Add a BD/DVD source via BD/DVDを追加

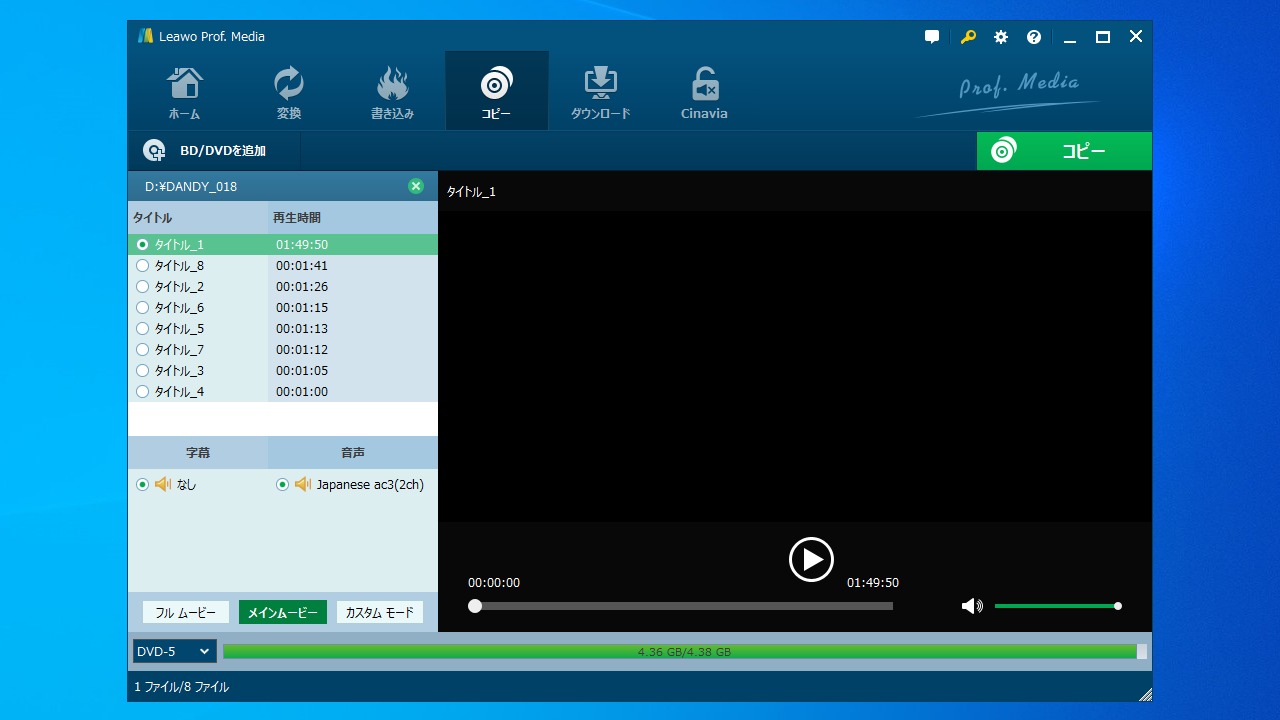pyautogui.click(x=213, y=151)
